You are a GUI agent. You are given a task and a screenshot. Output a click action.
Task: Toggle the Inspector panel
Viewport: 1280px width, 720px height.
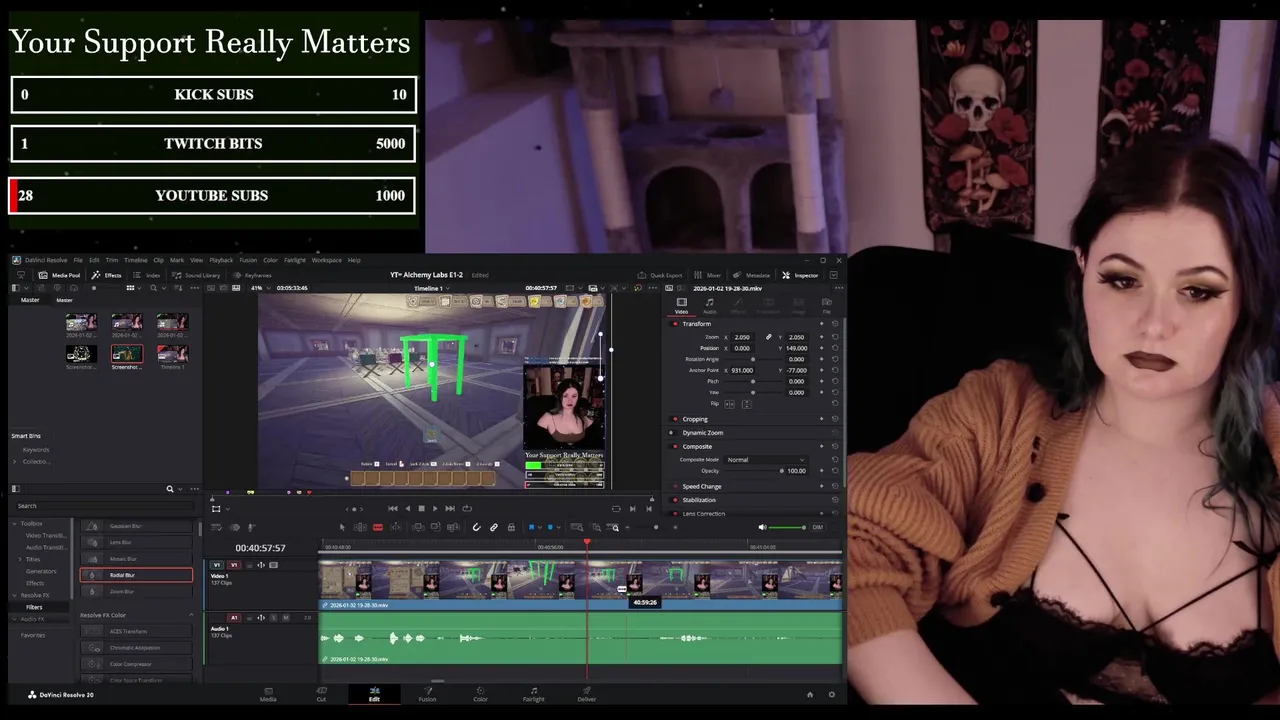[x=800, y=275]
